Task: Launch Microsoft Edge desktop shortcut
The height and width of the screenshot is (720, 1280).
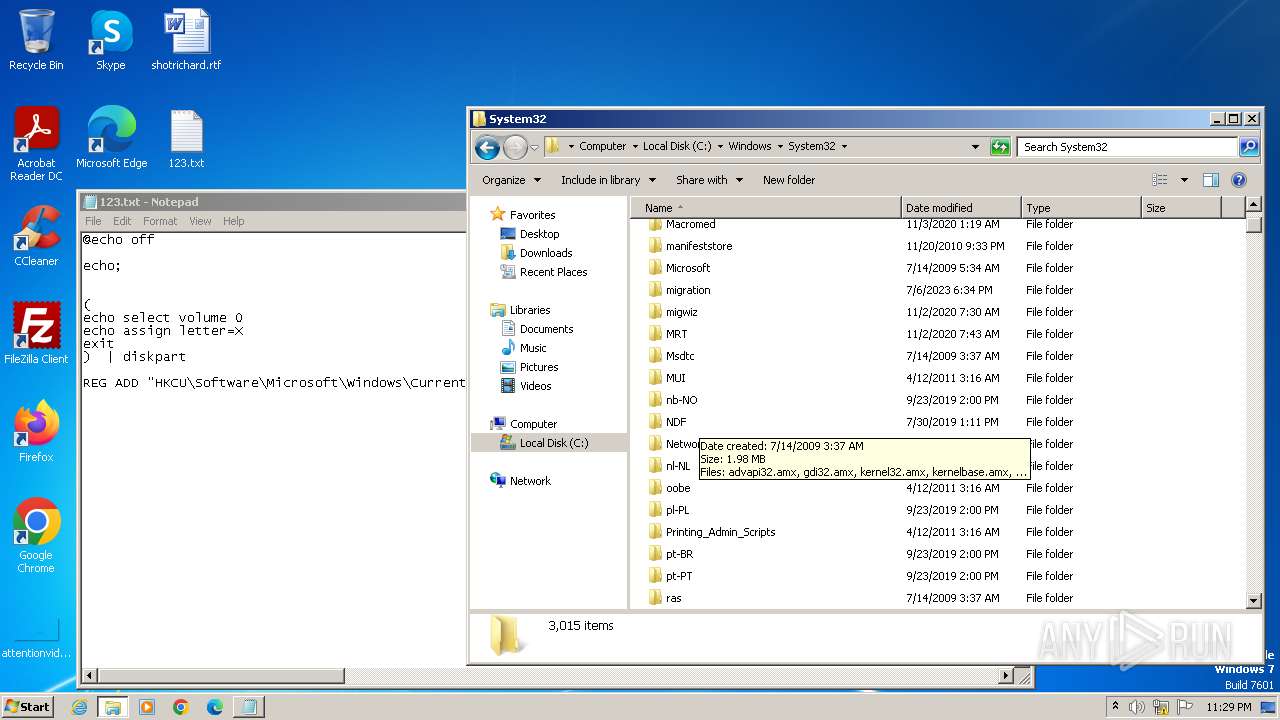Action: (x=111, y=138)
